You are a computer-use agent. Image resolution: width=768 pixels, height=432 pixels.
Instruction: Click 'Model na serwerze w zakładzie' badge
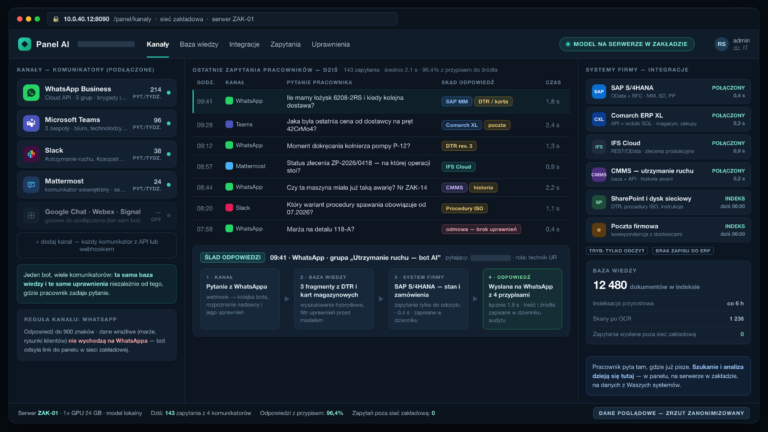pyautogui.click(x=627, y=44)
